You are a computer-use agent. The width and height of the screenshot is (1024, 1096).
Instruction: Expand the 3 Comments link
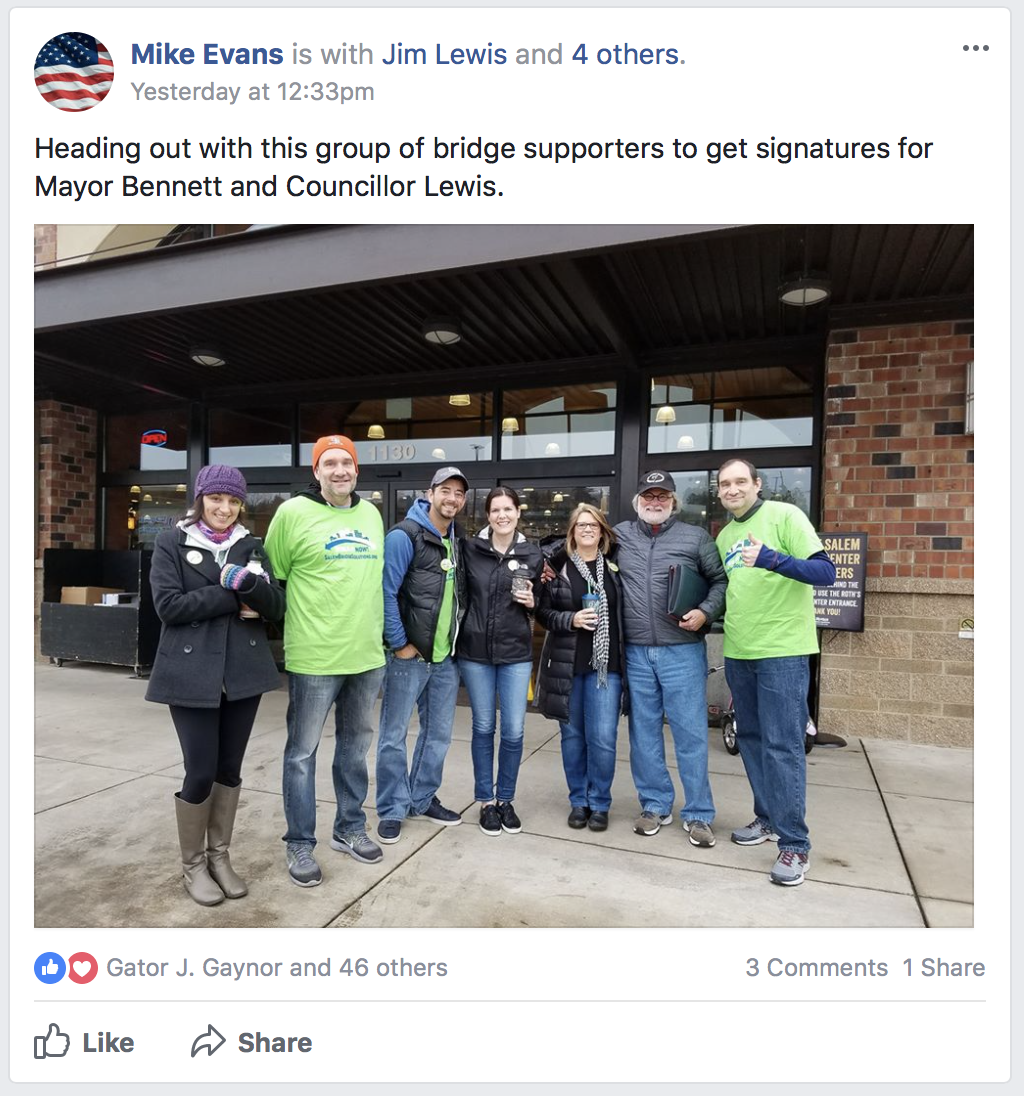816,968
